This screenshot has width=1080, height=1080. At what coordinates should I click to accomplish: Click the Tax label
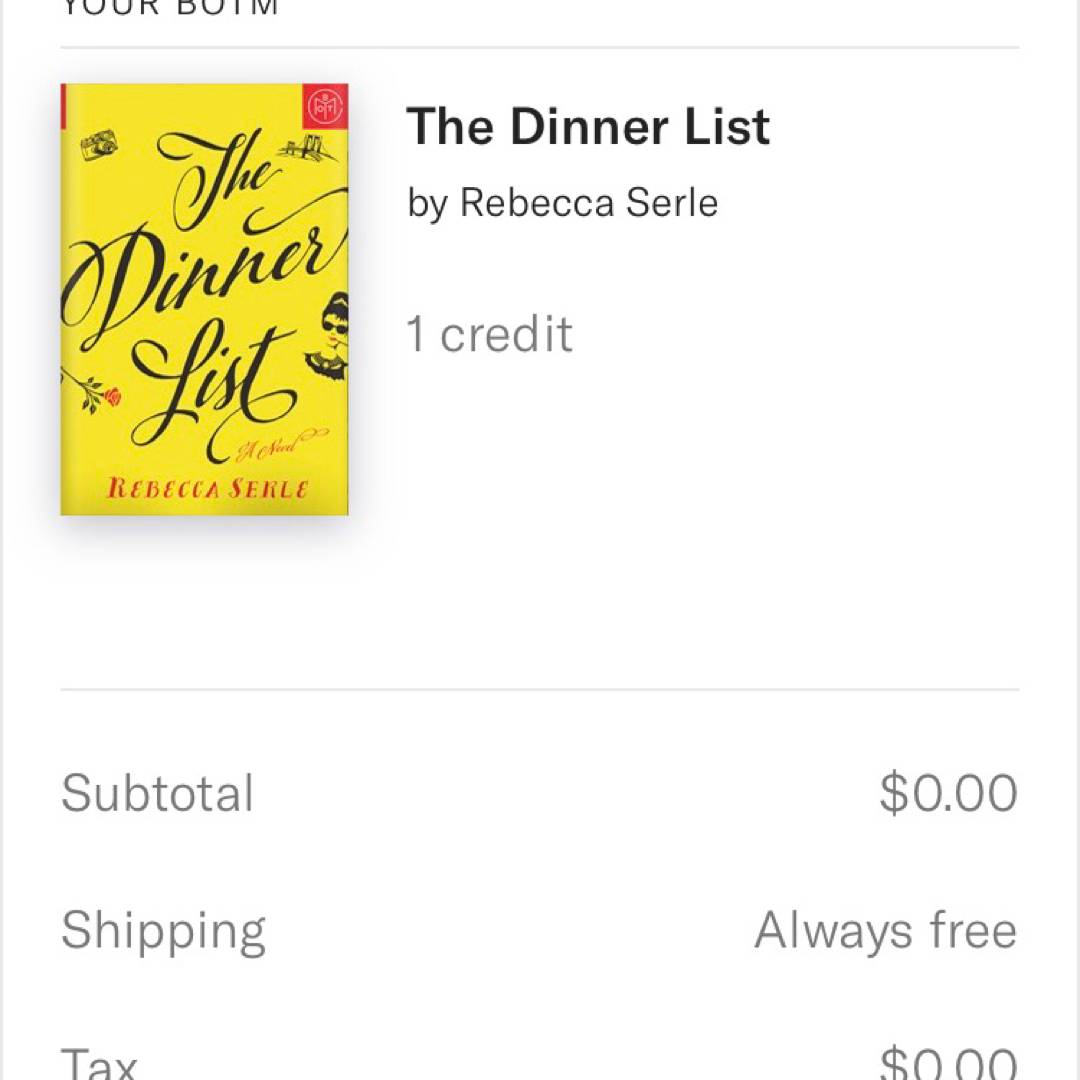coord(98,1062)
